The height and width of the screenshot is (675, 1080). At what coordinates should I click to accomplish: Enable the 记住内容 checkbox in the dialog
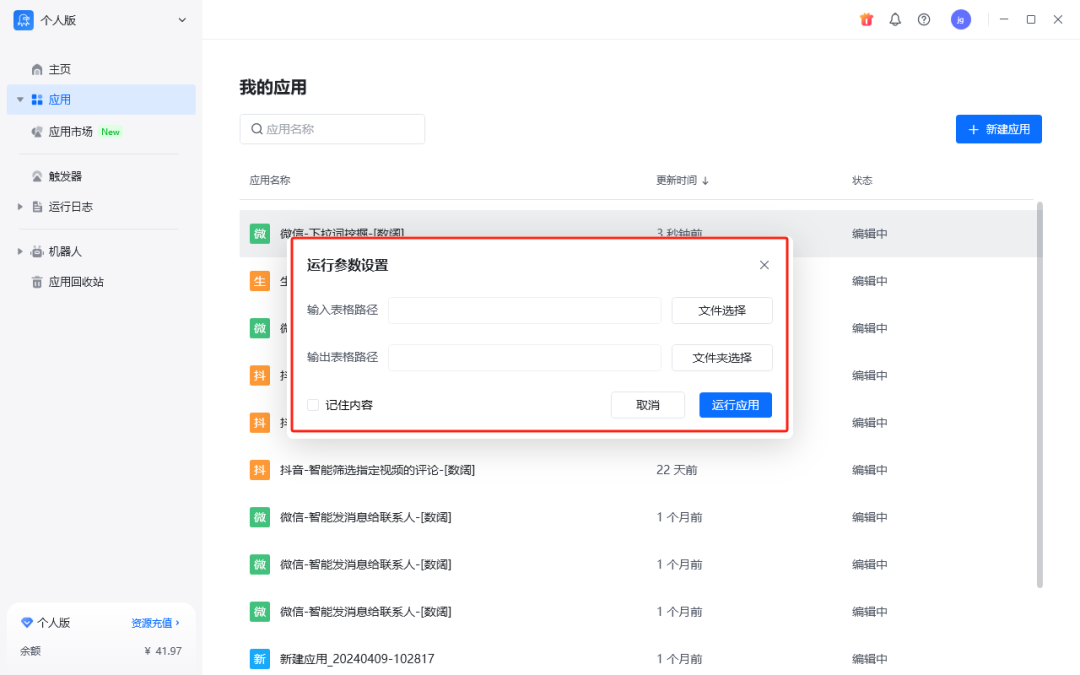[312, 404]
